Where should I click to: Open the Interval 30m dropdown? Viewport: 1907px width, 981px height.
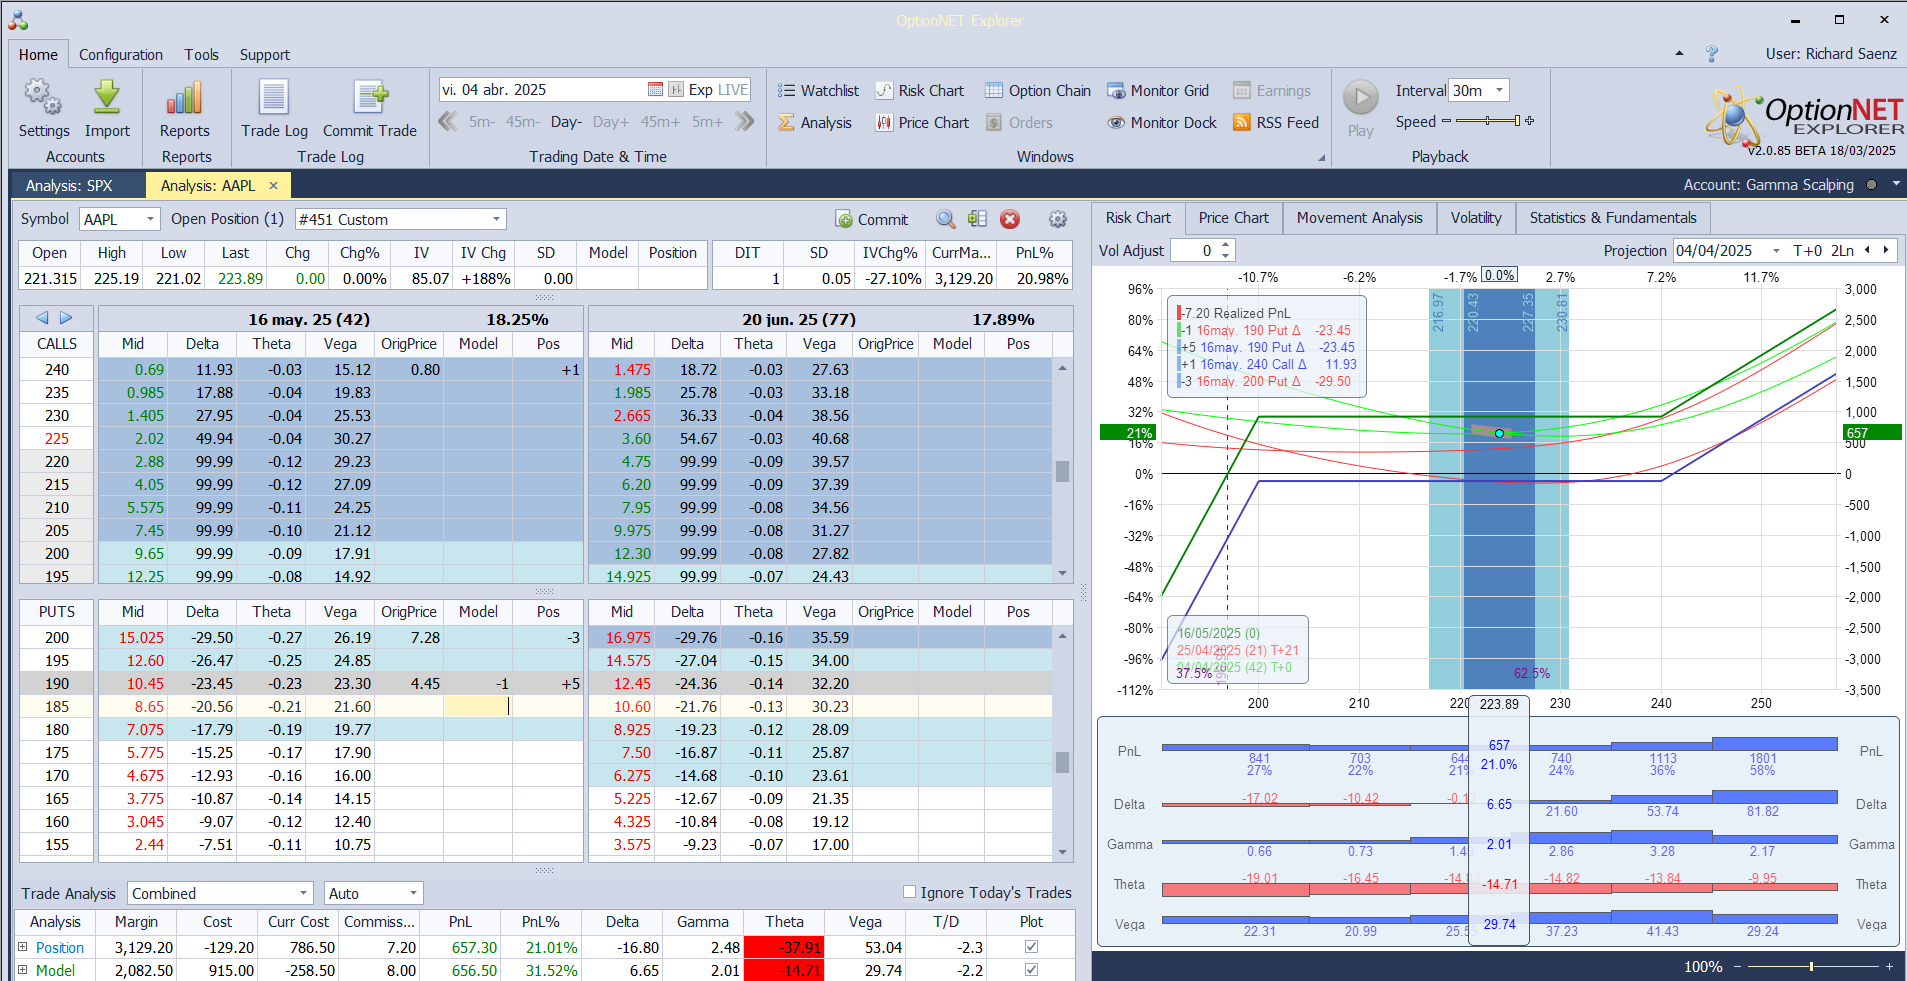click(x=1499, y=90)
